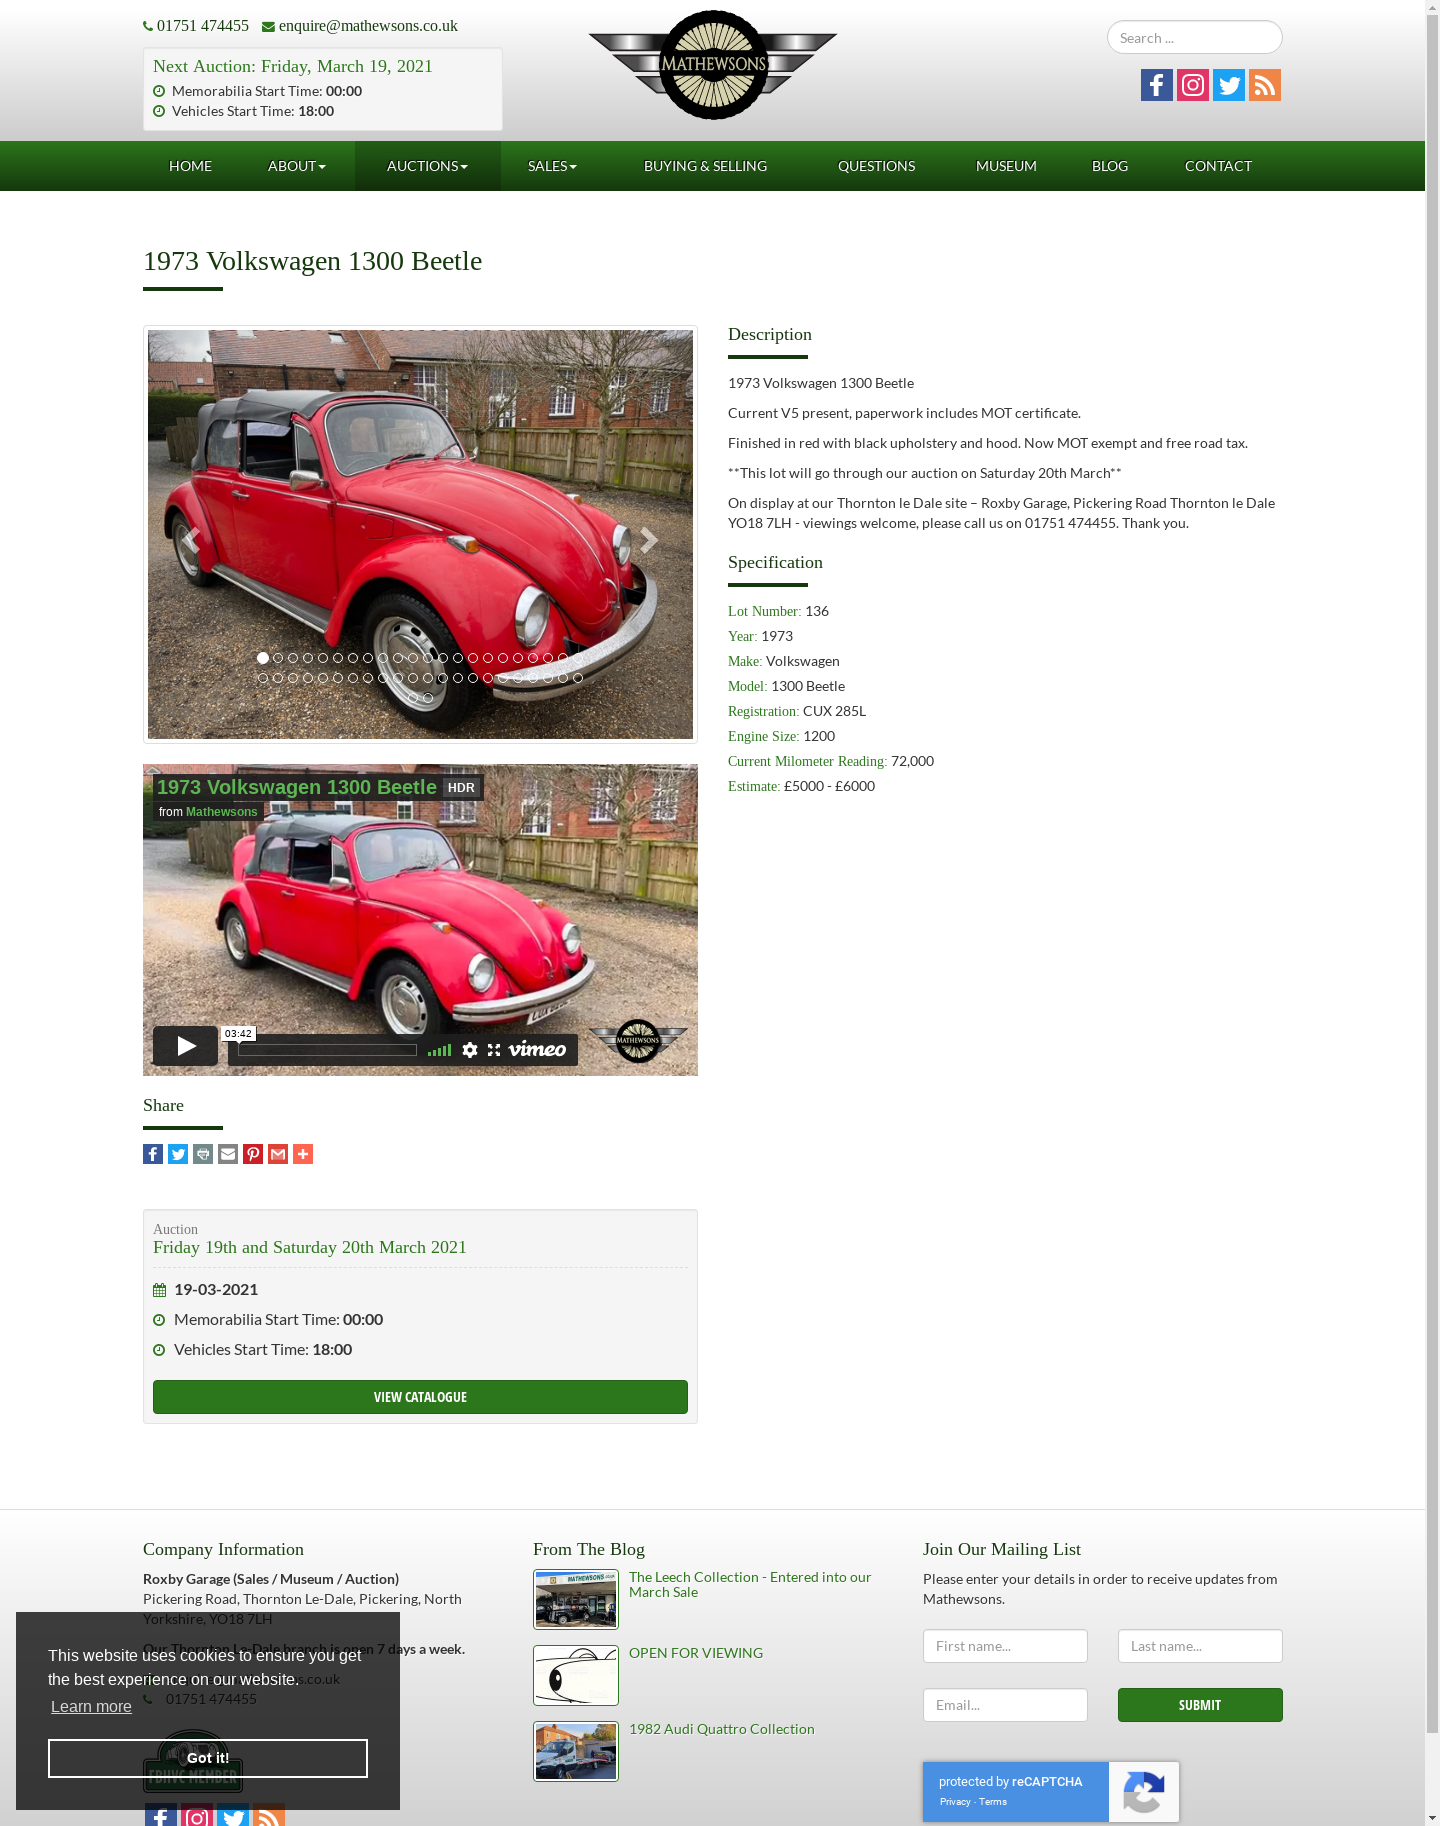Play the 1973 Volkswagen Beetle video

(x=186, y=1046)
